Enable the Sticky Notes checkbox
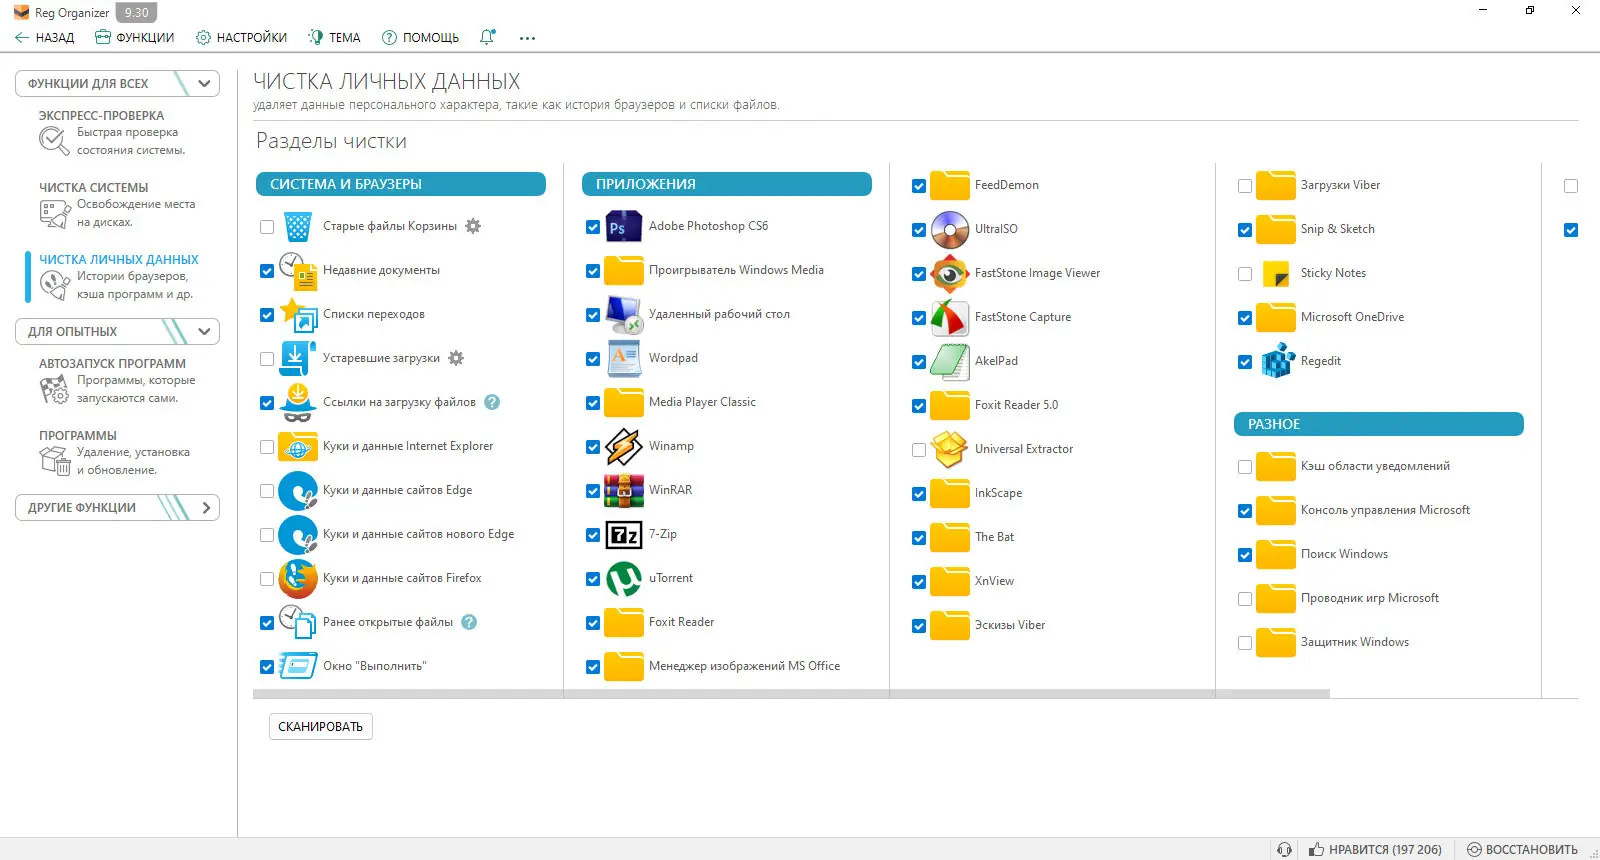 tap(1245, 274)
